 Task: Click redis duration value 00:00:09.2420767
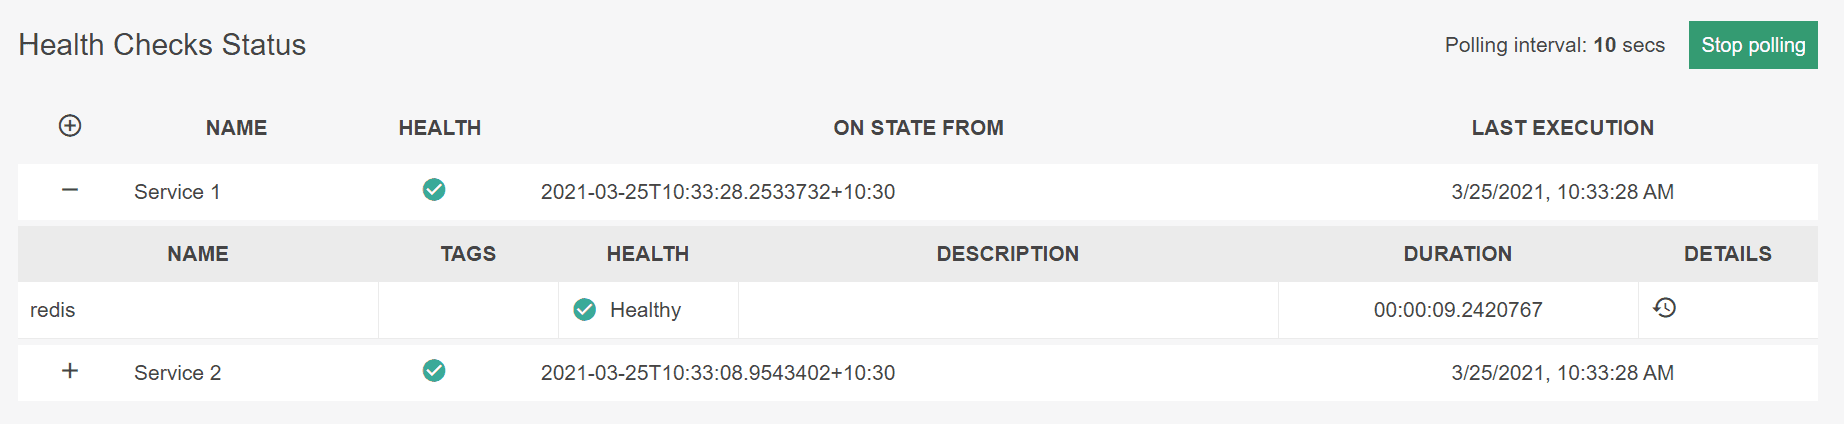pos(1458,310)
